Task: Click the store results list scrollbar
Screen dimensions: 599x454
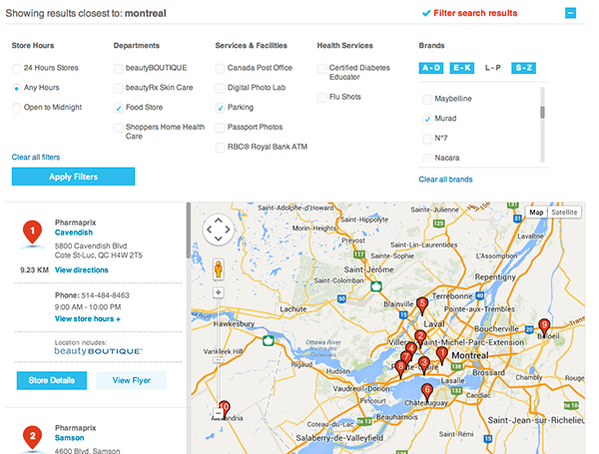Action: tap(188, 230)
